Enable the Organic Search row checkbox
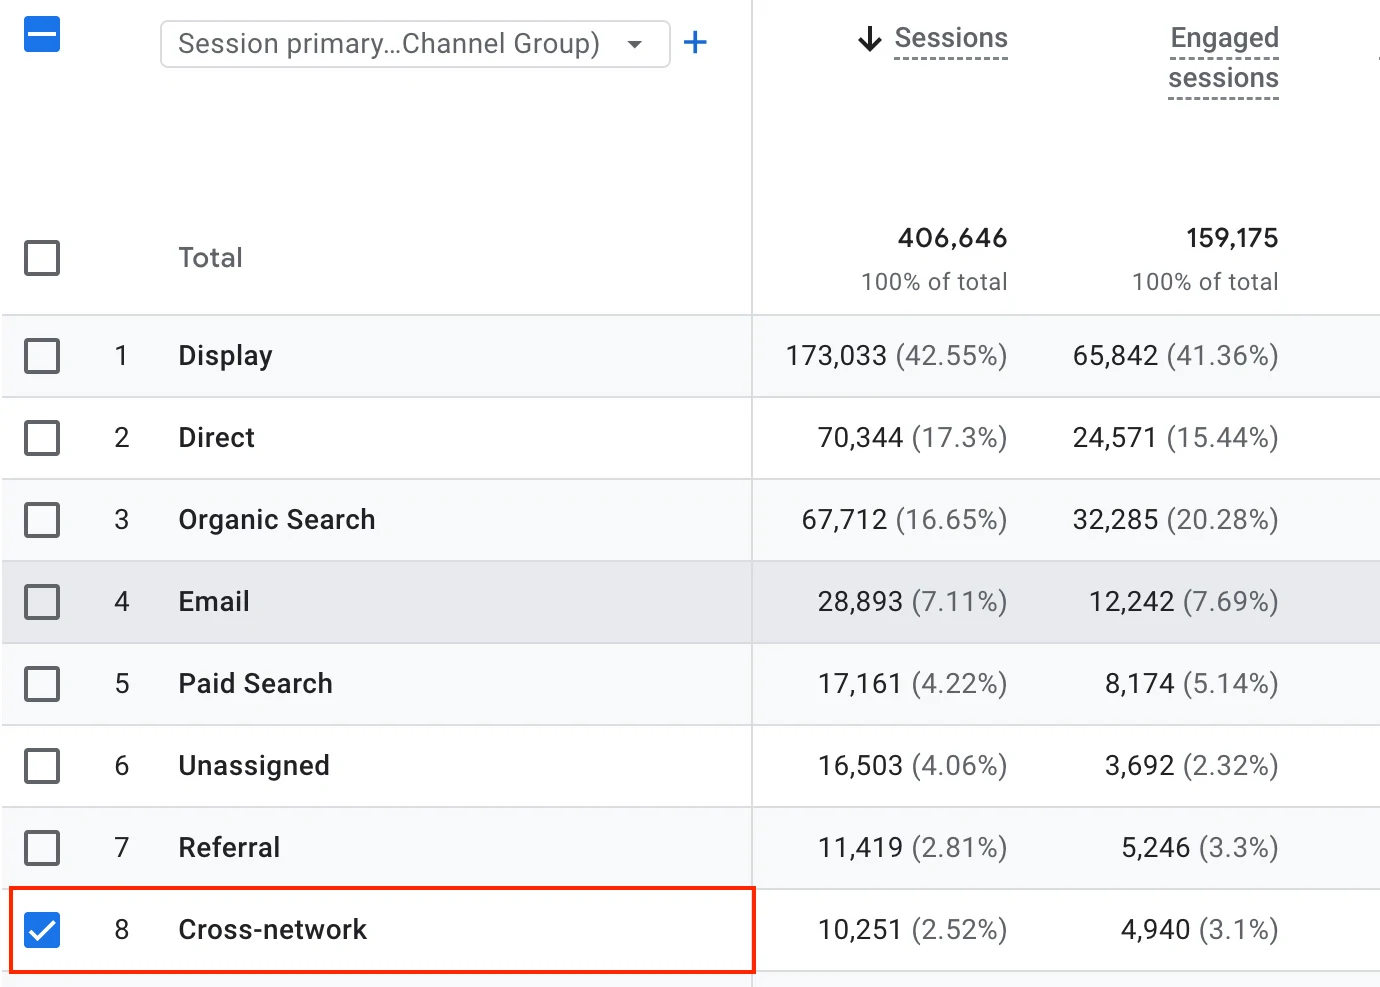Screen dimensions: 1380x987 tap(42, 520)
